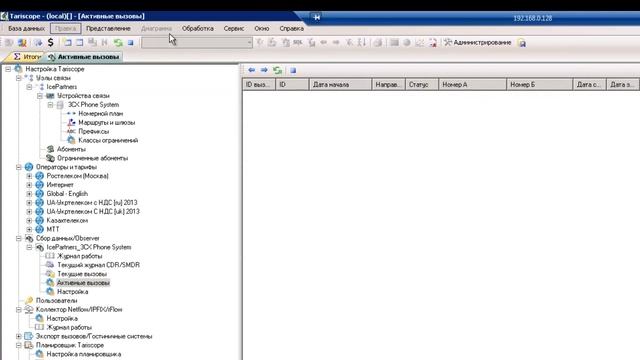The image size is (640, 360).
Task: Click the pin icon in remote session bar
Action: [x=317, y=17]
